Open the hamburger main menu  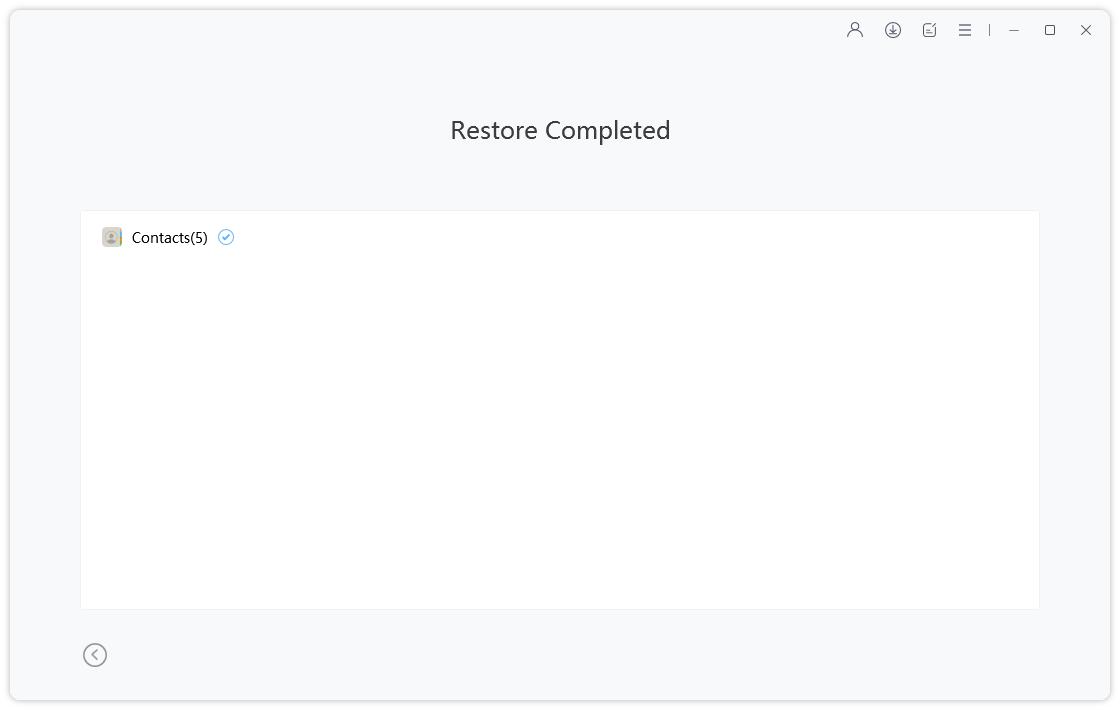coord(964,30)
